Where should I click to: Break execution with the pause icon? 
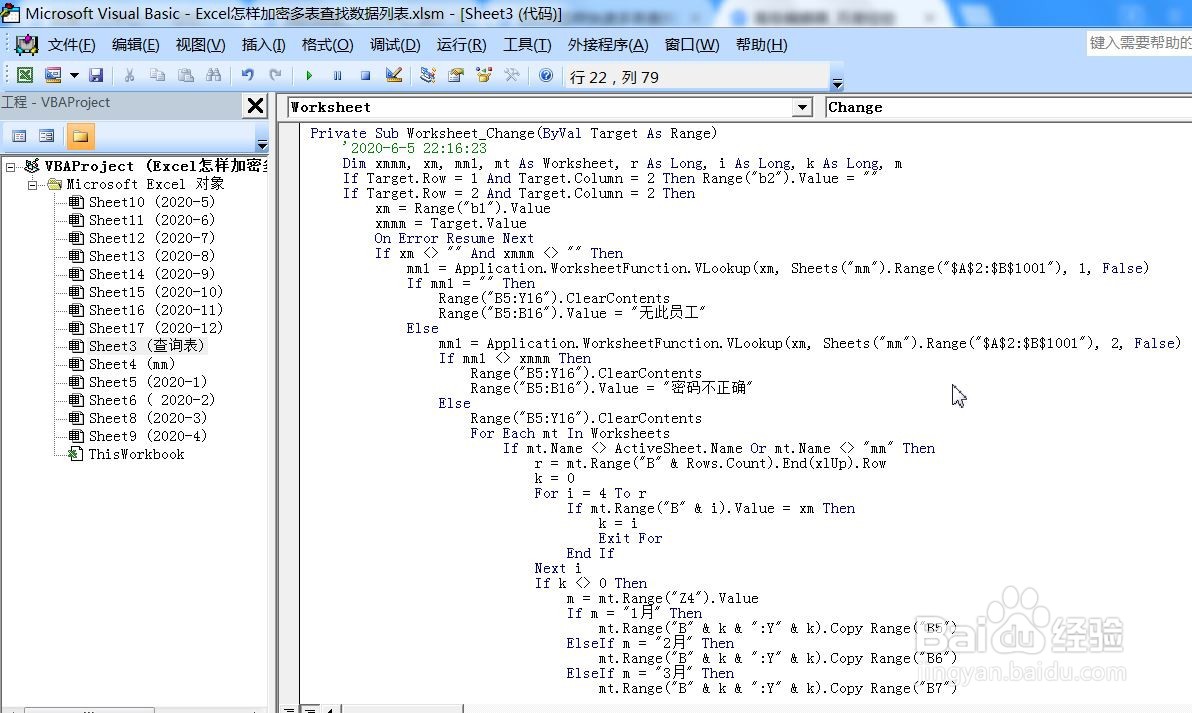click(338, 75)
